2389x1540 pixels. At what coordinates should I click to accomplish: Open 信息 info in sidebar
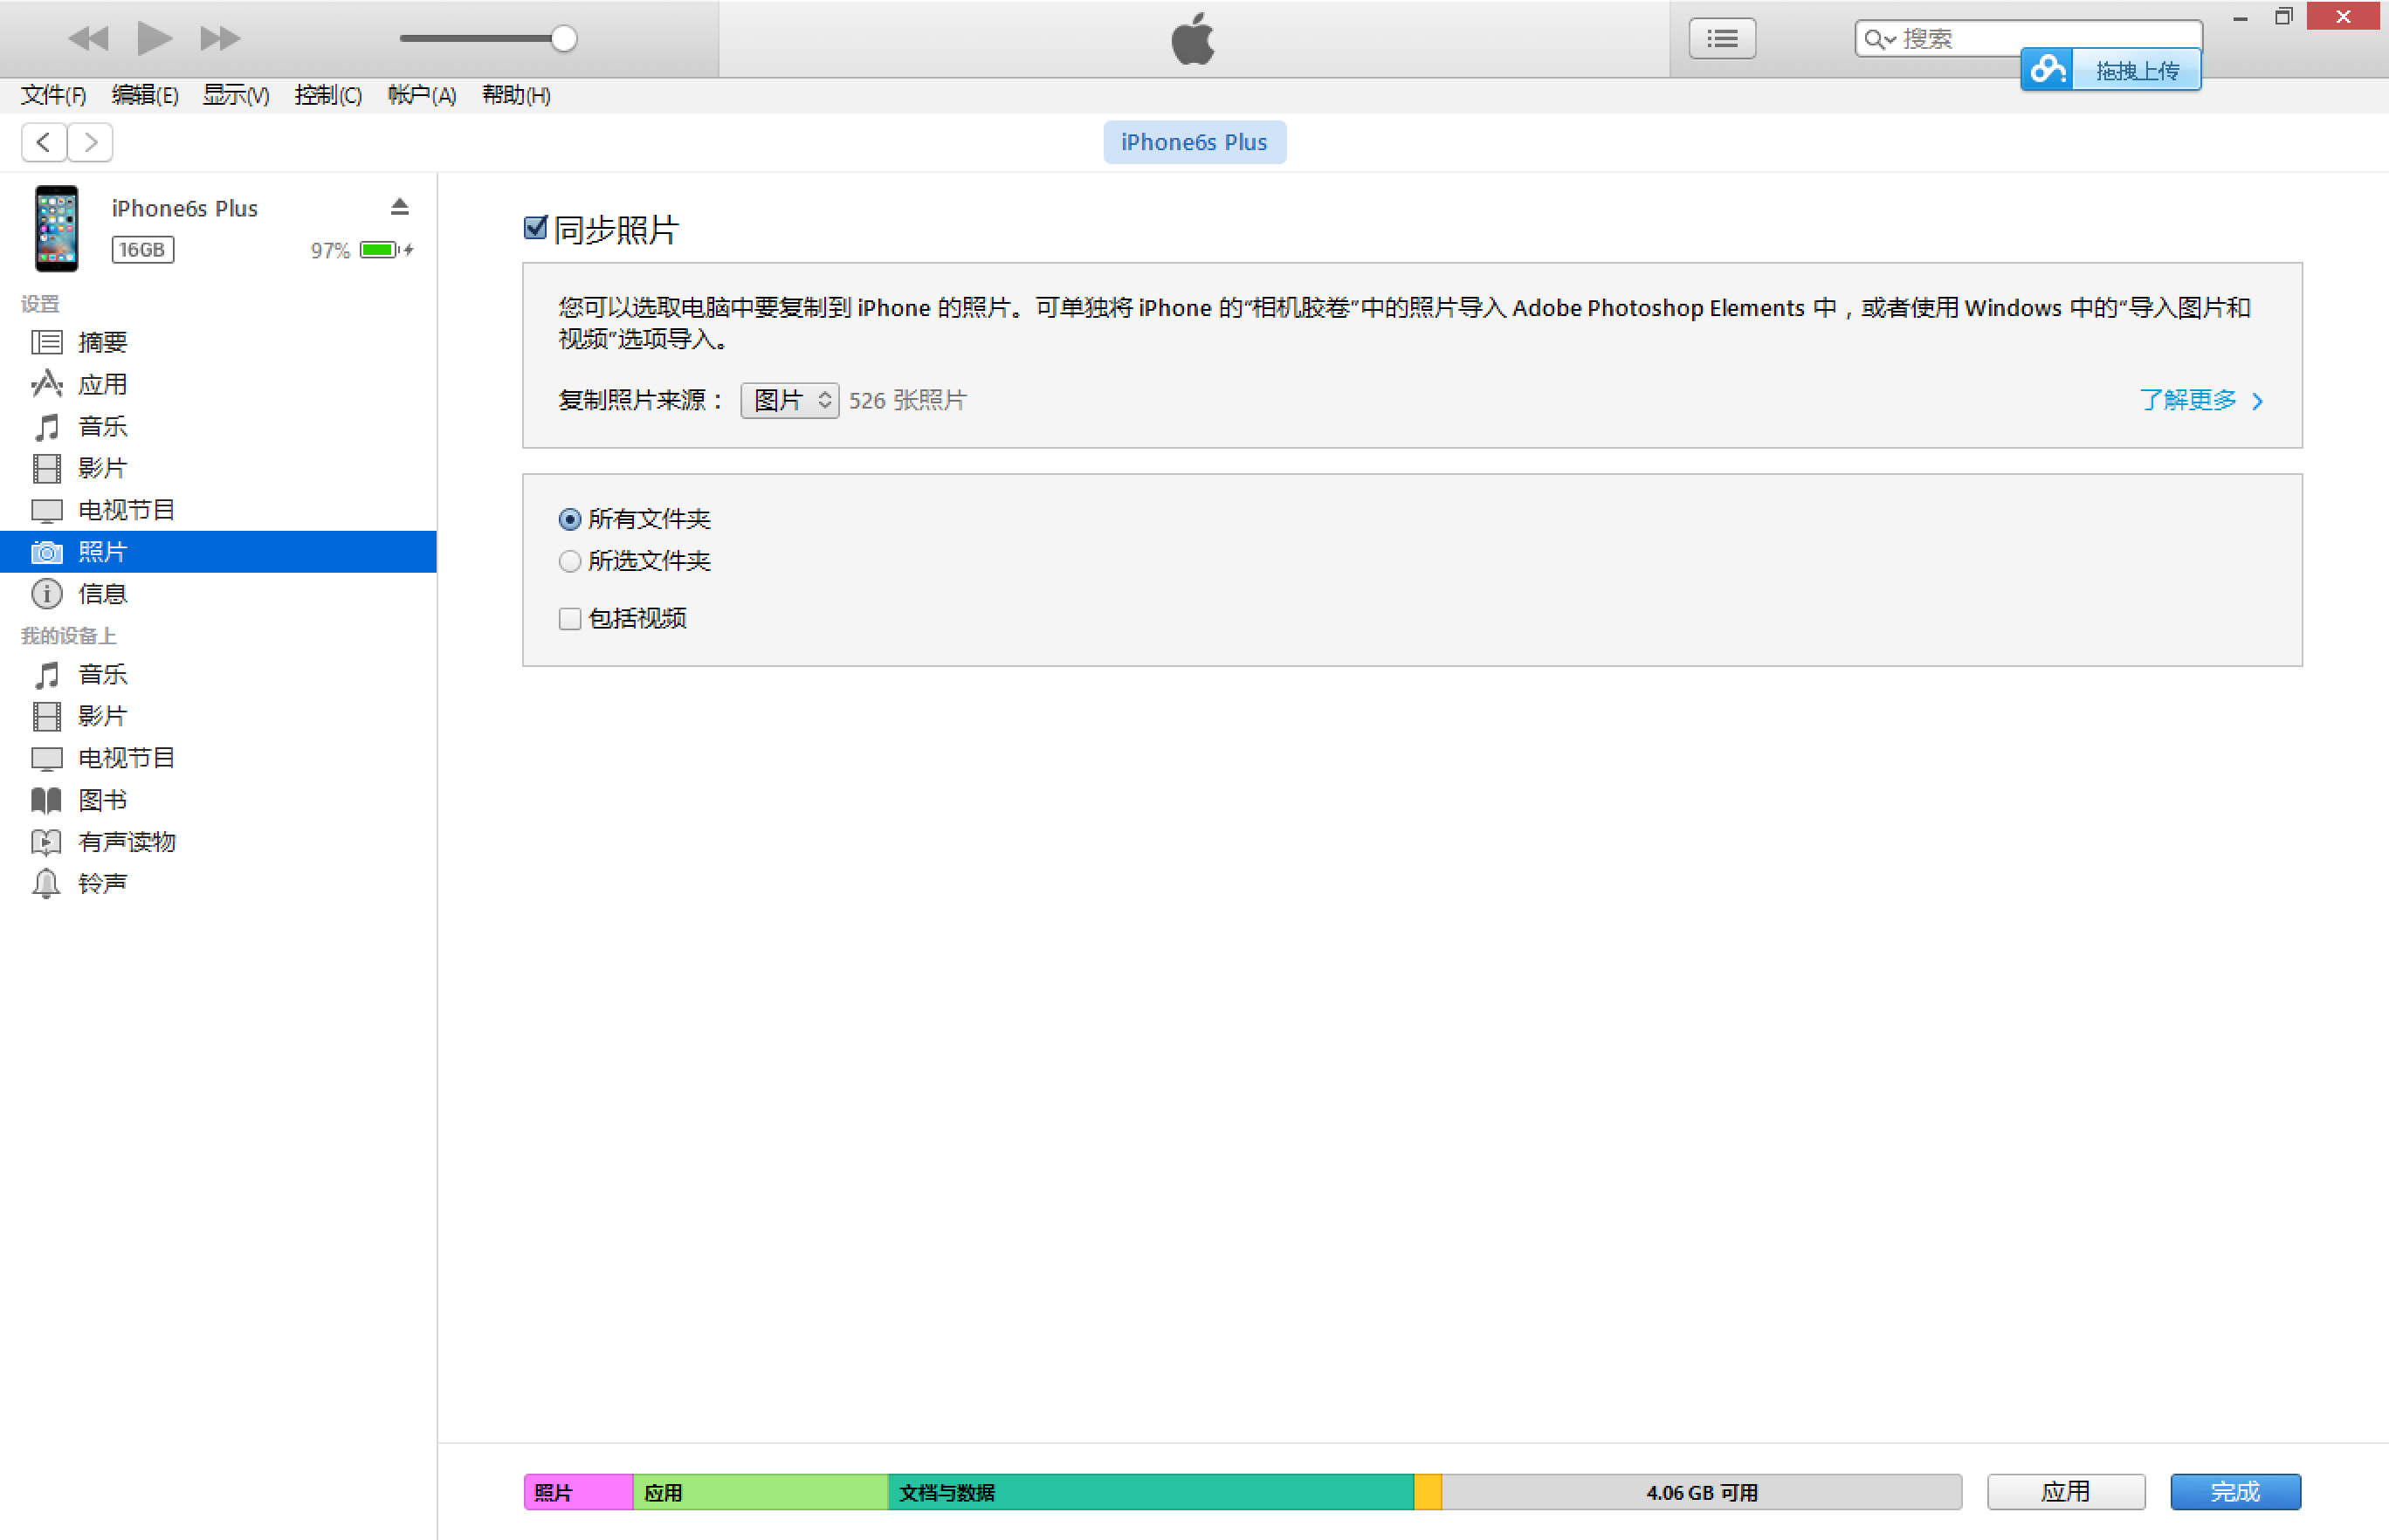click(x=218, y=594)
